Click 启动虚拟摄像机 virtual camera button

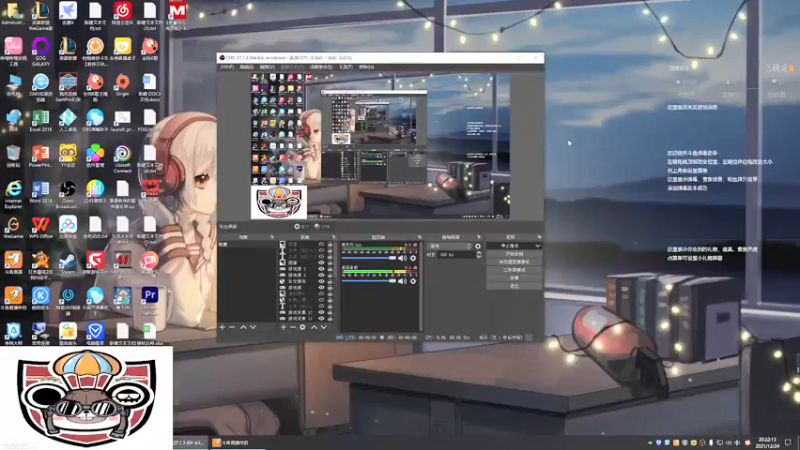[x=514, y=262]
